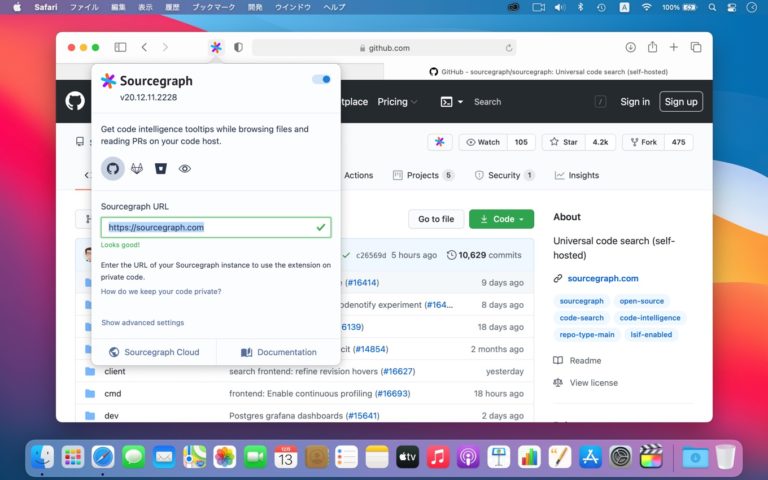Open the Safari menu in menu bar
The height and width of the screenshot is (480, 768).
coord(46,7)
